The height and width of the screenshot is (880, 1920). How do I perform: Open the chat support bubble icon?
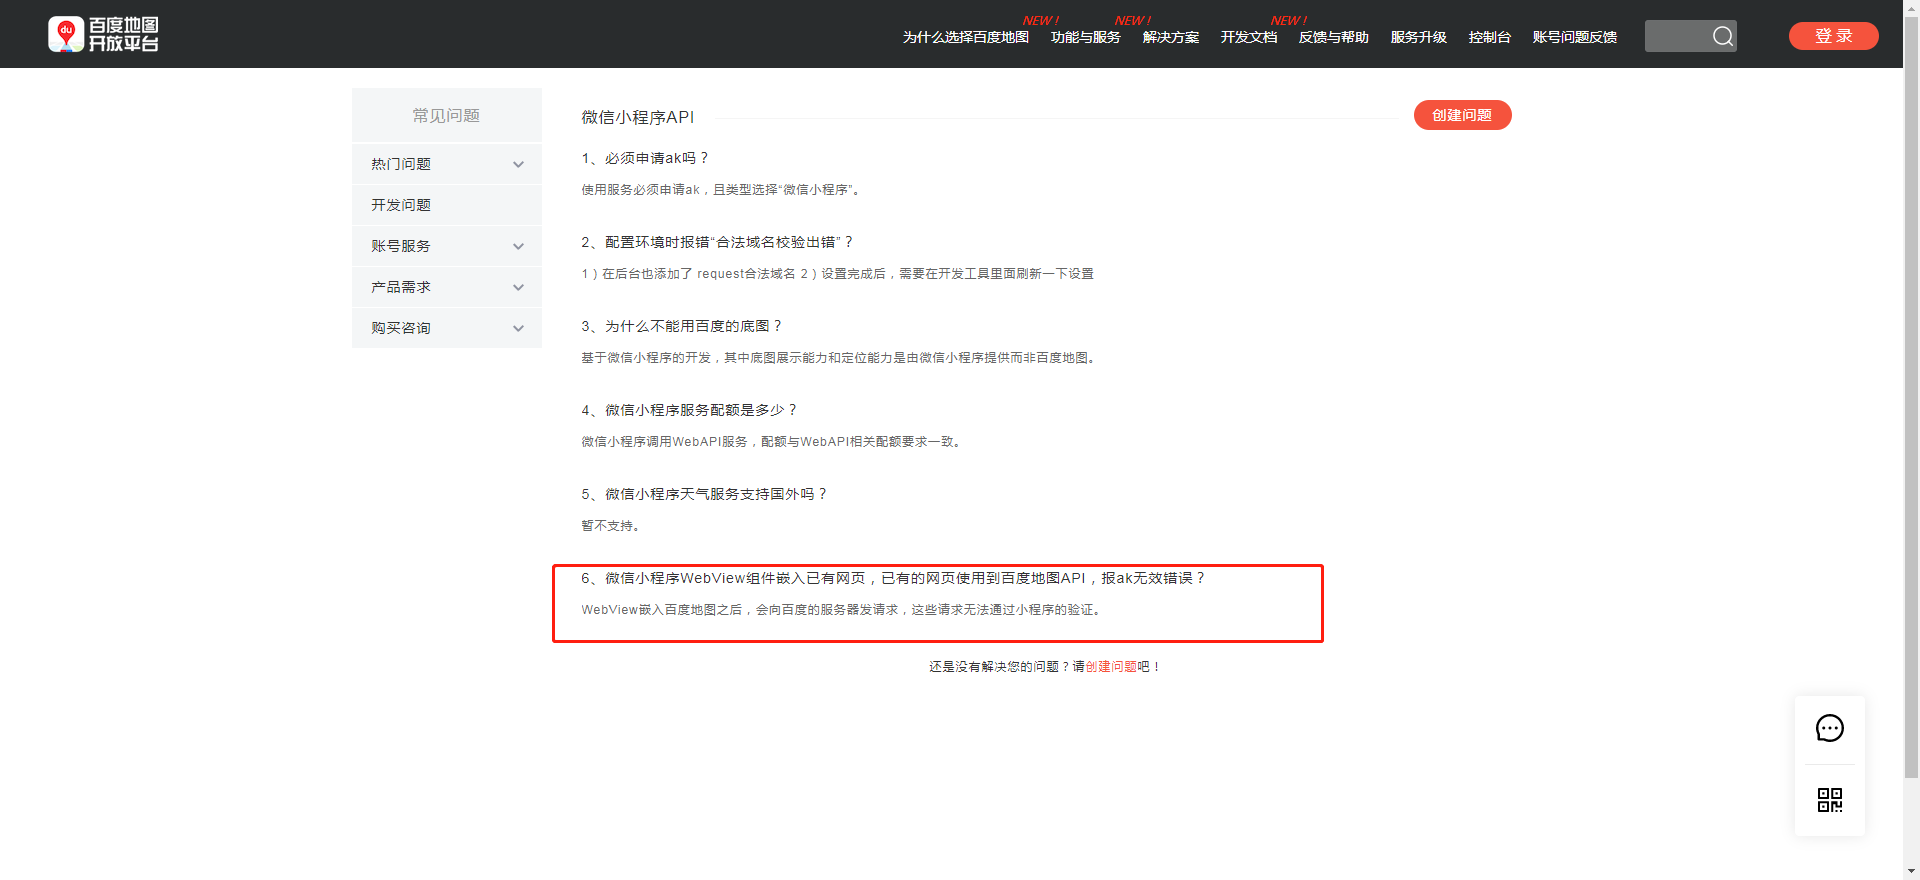click(x=1829, y=728)
